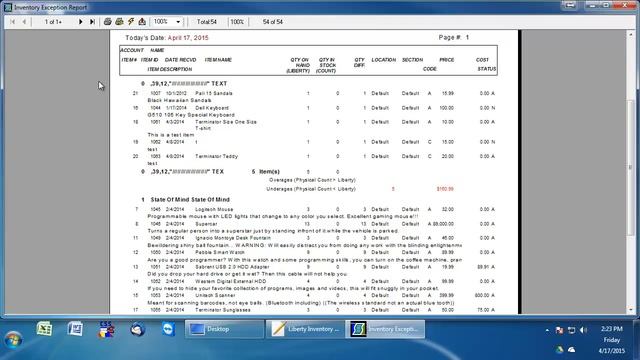Open the volume control tray icon
Screen dimensions: 640x360
coord(583,330)
